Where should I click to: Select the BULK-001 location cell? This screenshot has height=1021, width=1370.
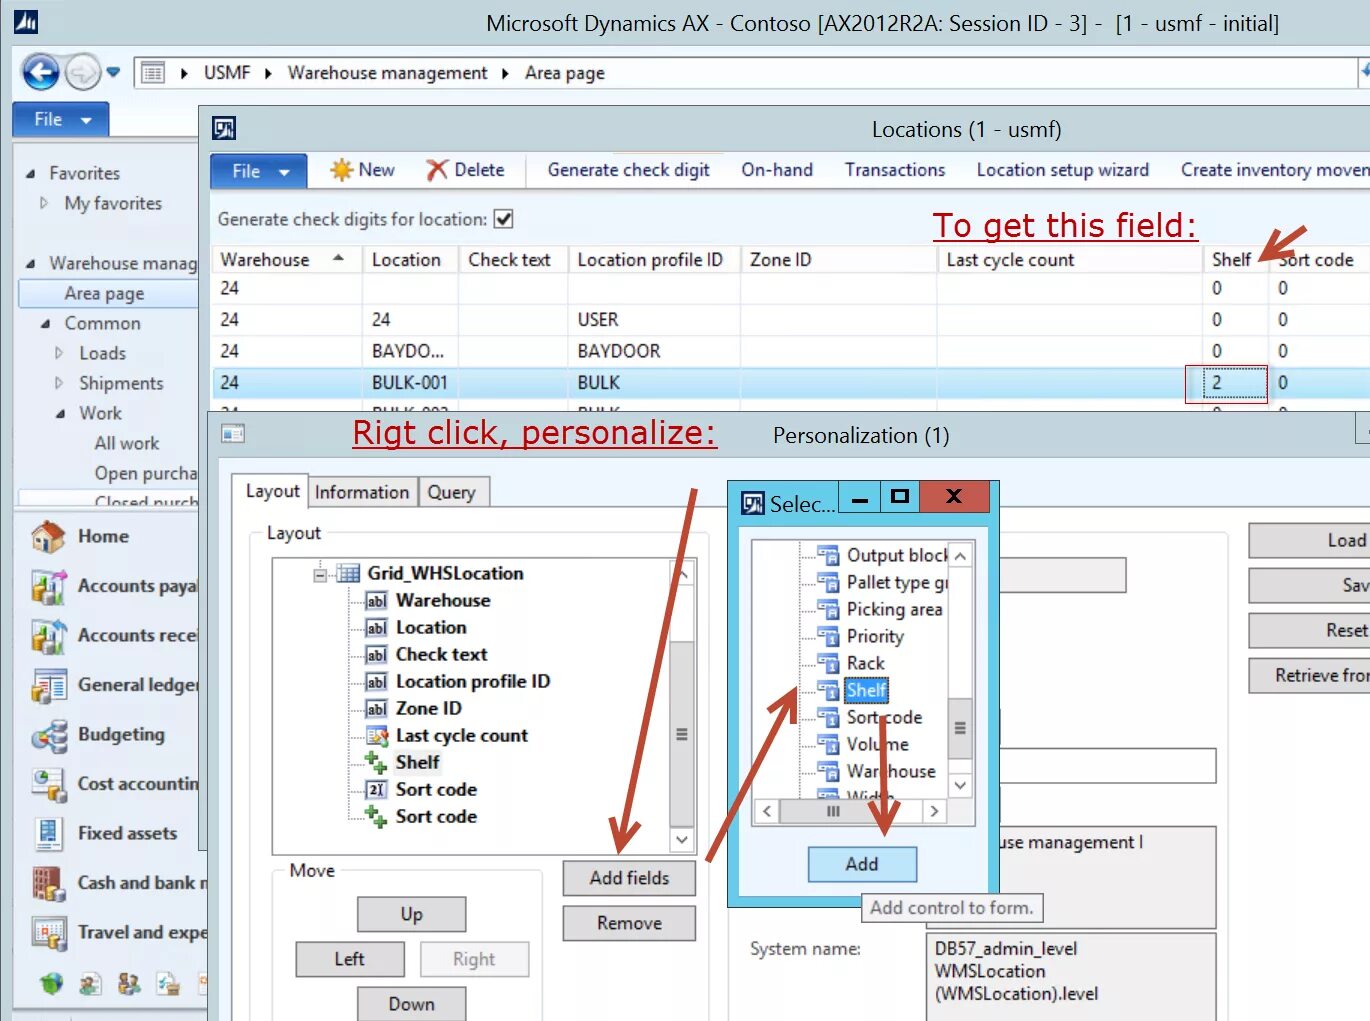pos(410,383)
